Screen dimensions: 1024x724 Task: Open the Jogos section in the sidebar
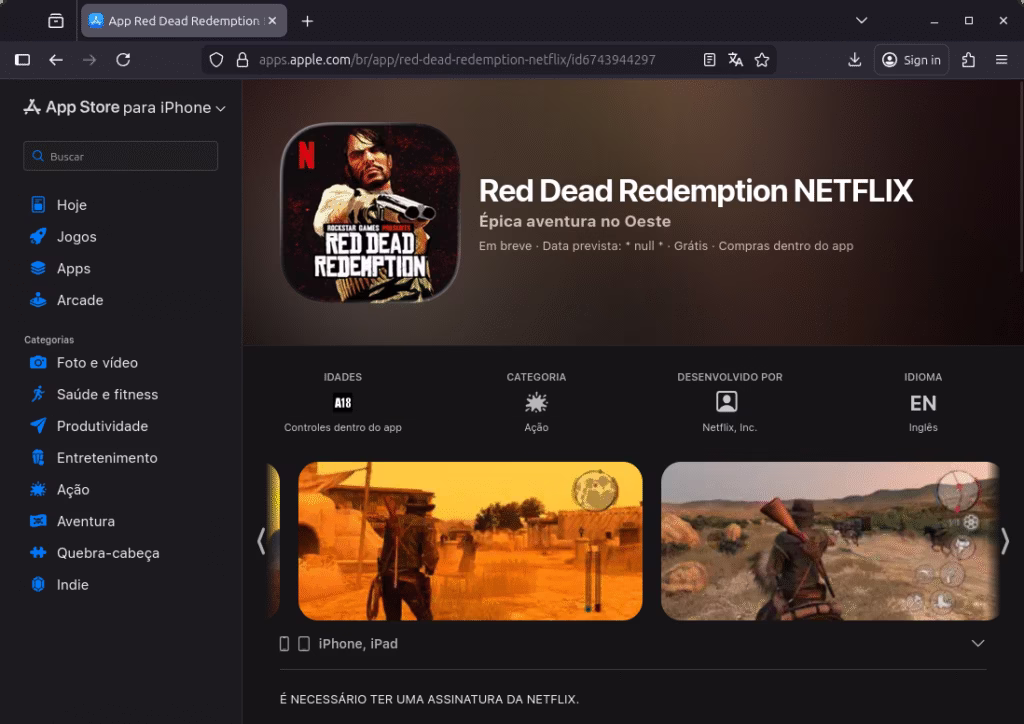[x=75, y=236]
